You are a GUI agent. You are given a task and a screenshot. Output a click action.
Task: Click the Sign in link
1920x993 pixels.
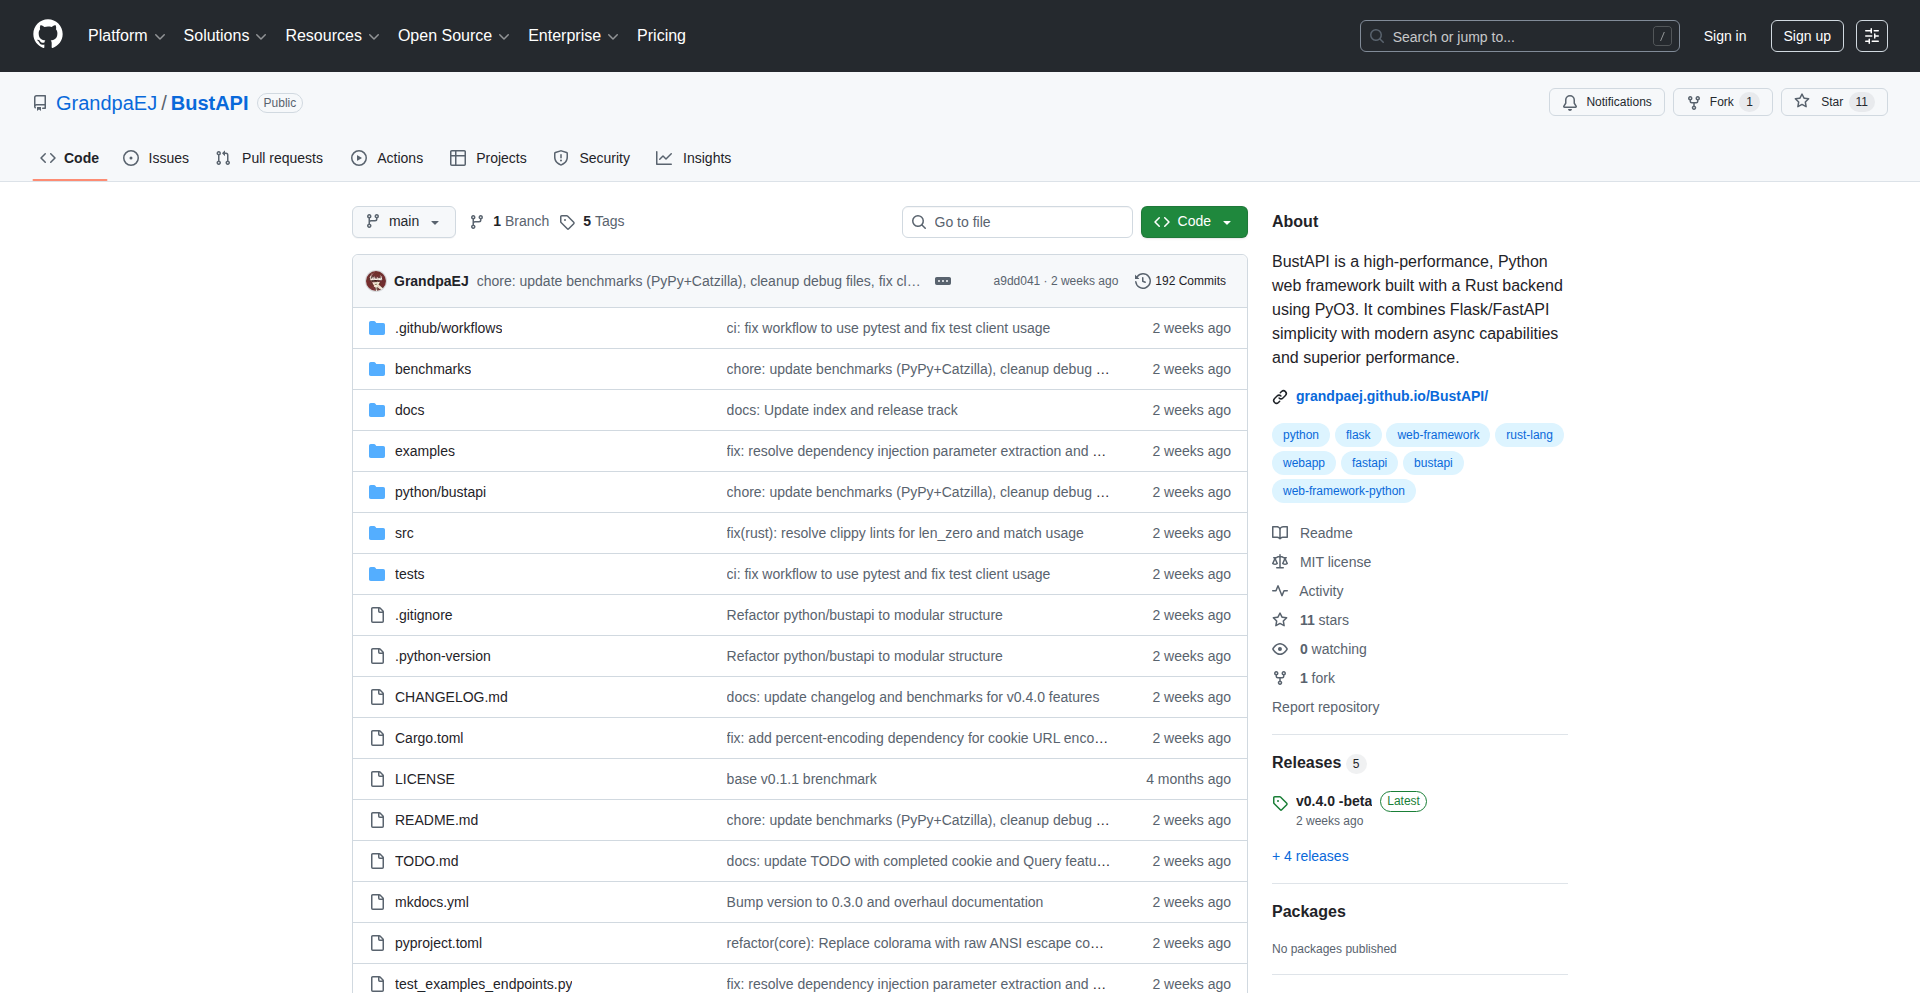coord(1725,36)
